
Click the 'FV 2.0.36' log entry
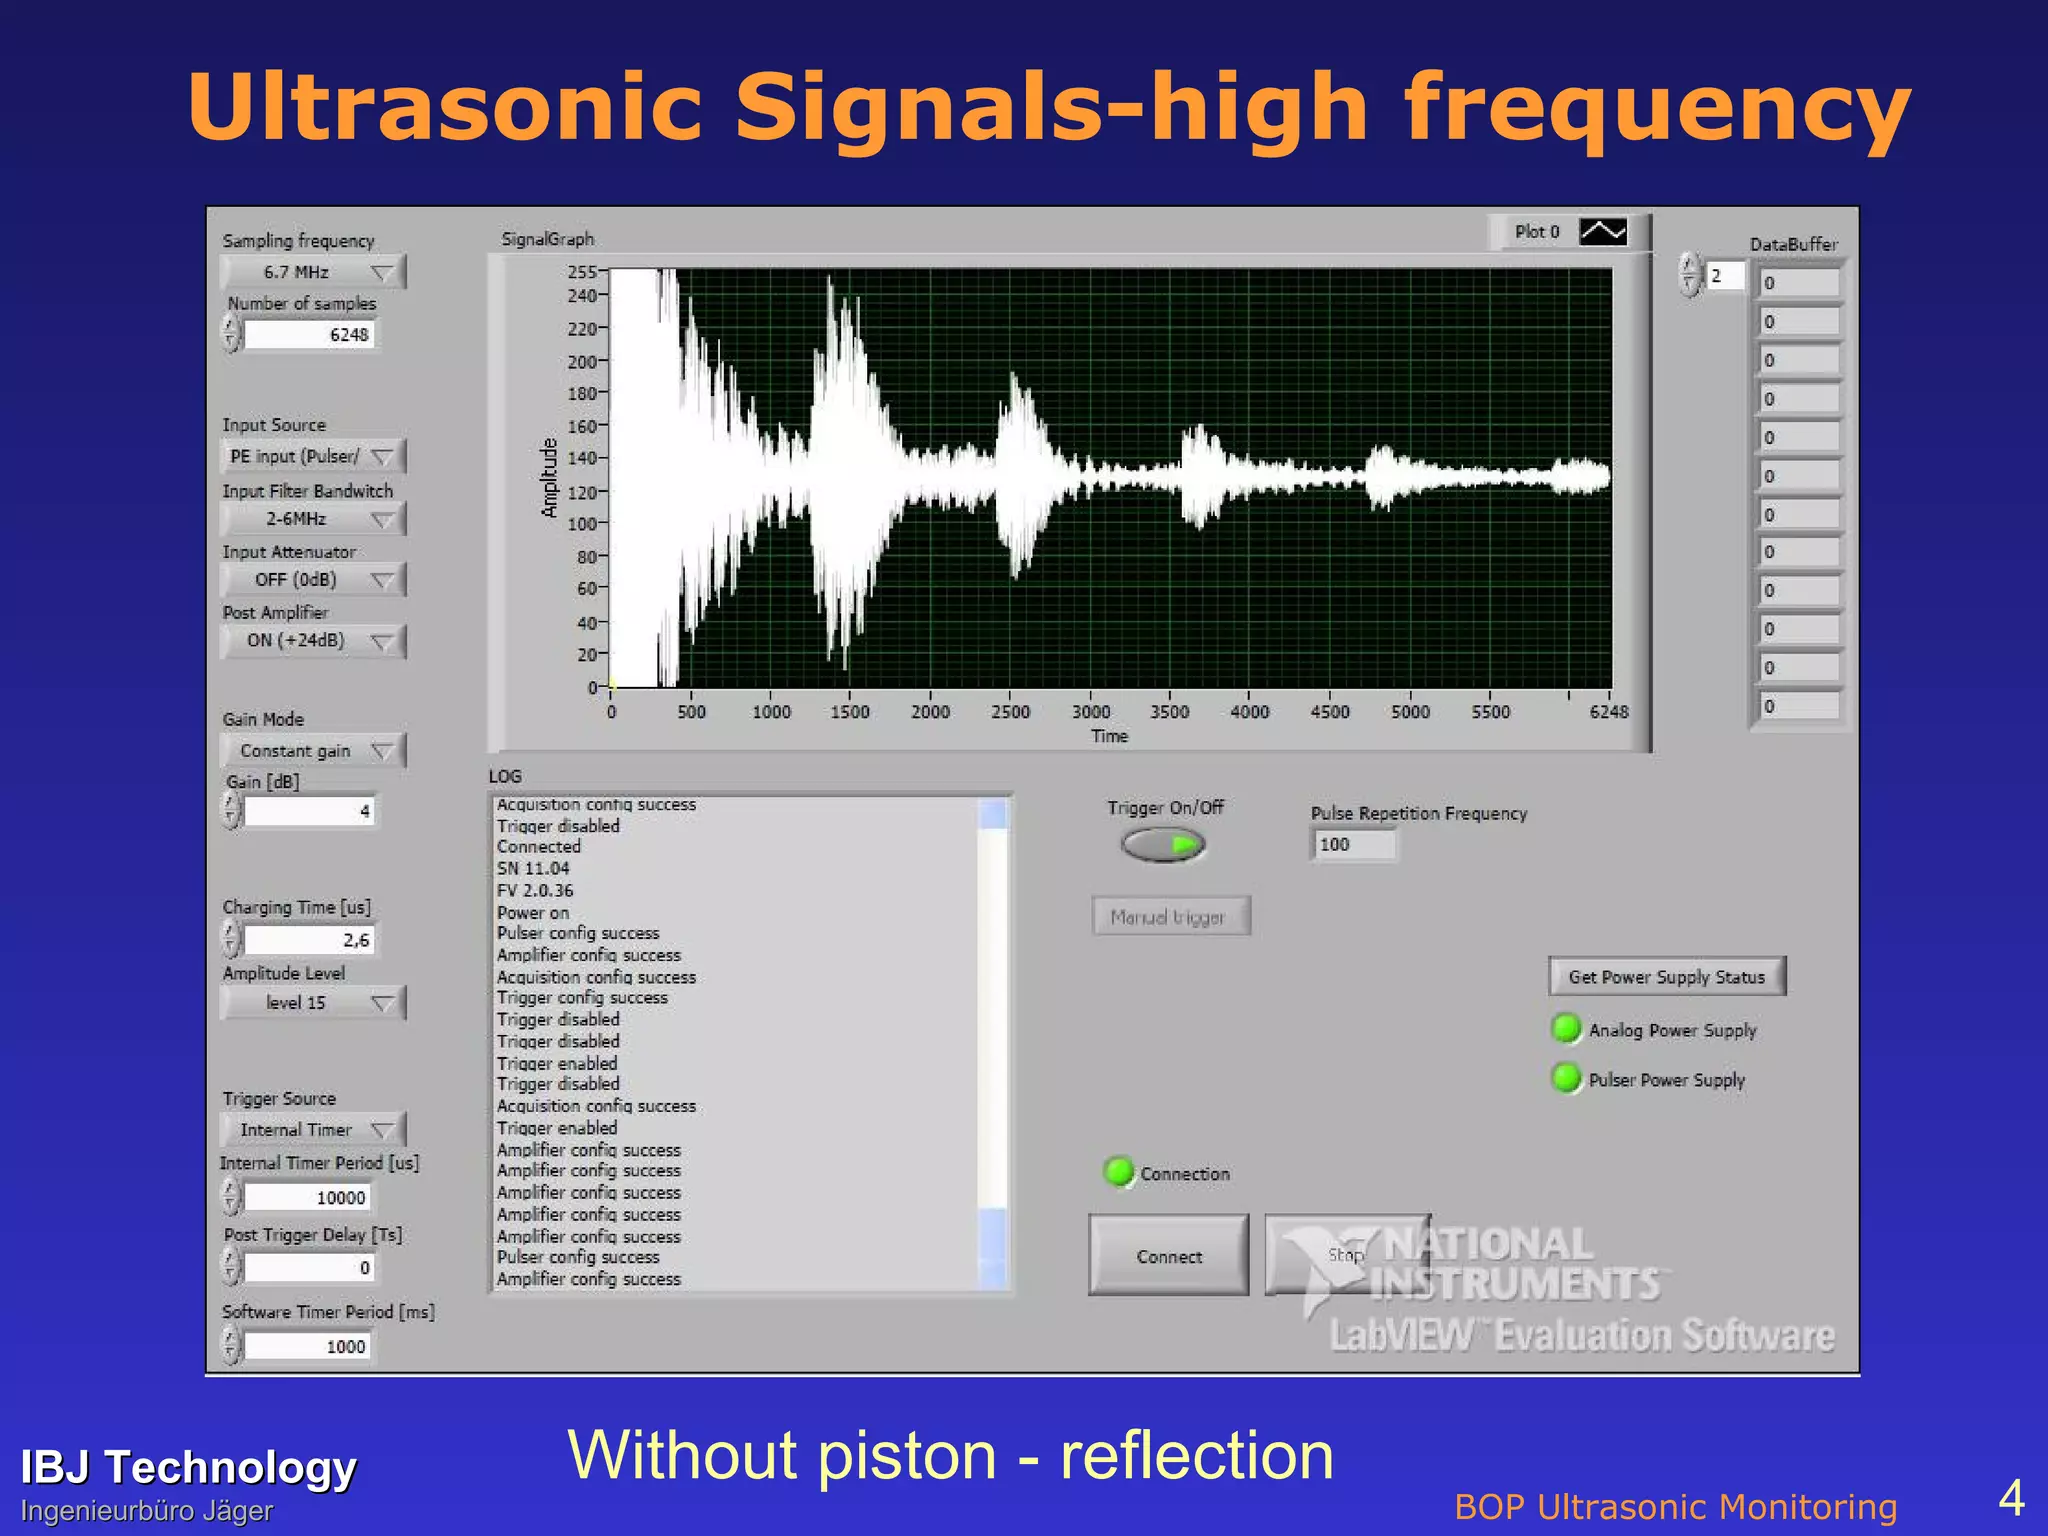pyautogui.click(x=535, y=891)
